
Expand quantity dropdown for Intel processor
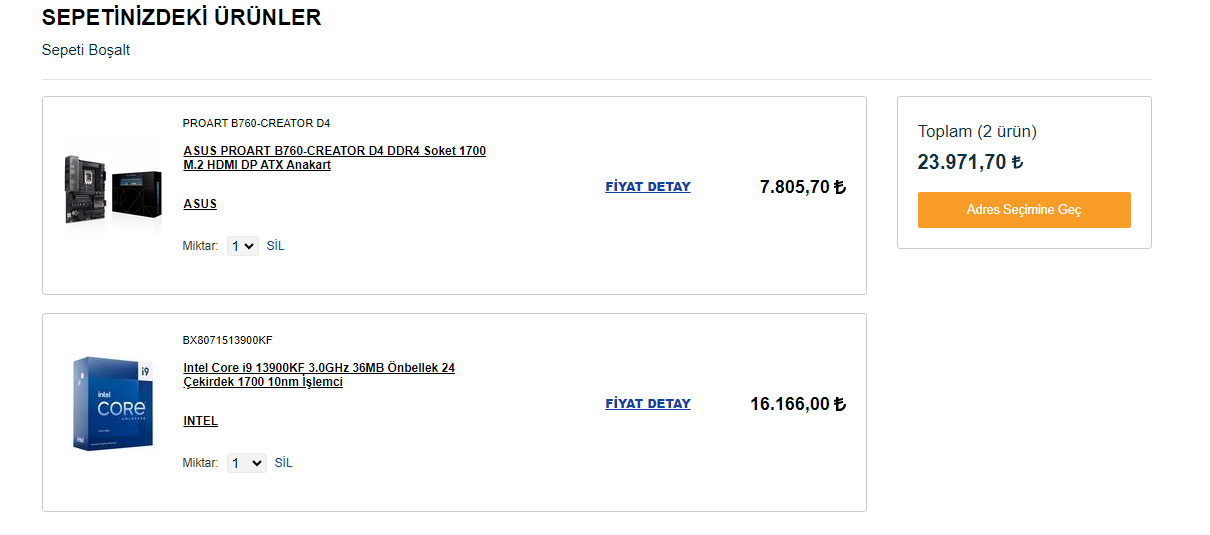247,463
